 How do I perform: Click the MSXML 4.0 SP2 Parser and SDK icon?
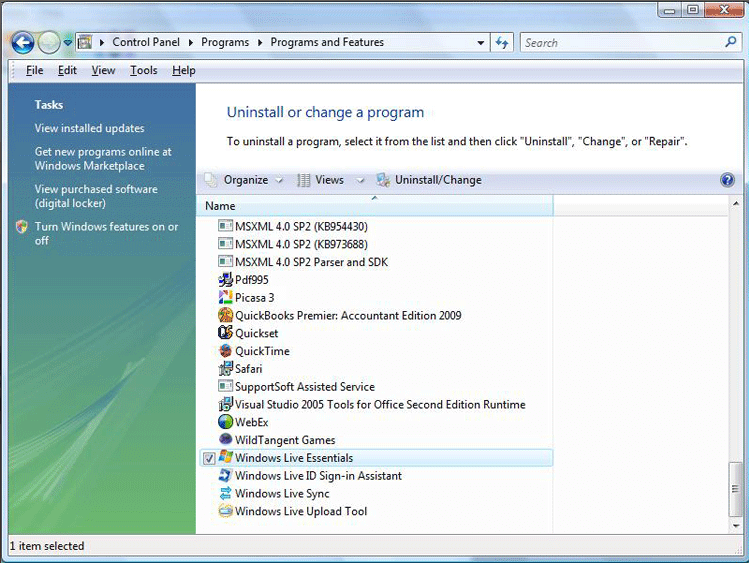[x=225, y=261]
